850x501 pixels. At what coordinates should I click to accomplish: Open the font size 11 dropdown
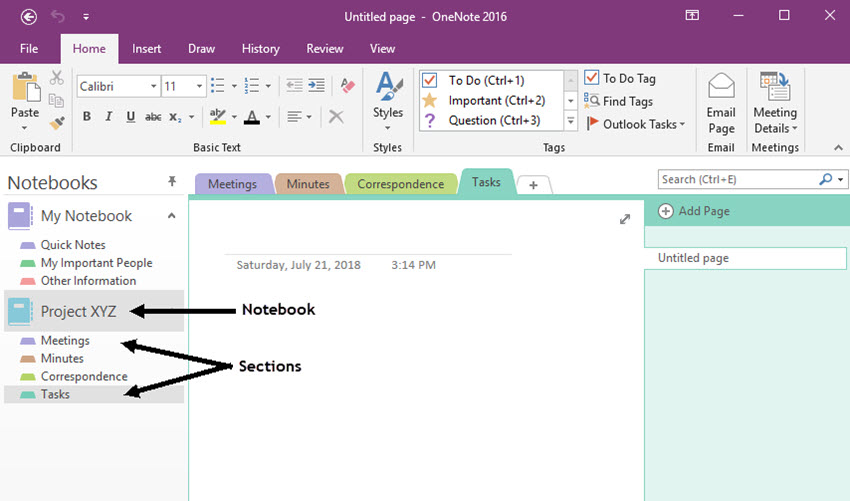point(199,86)
